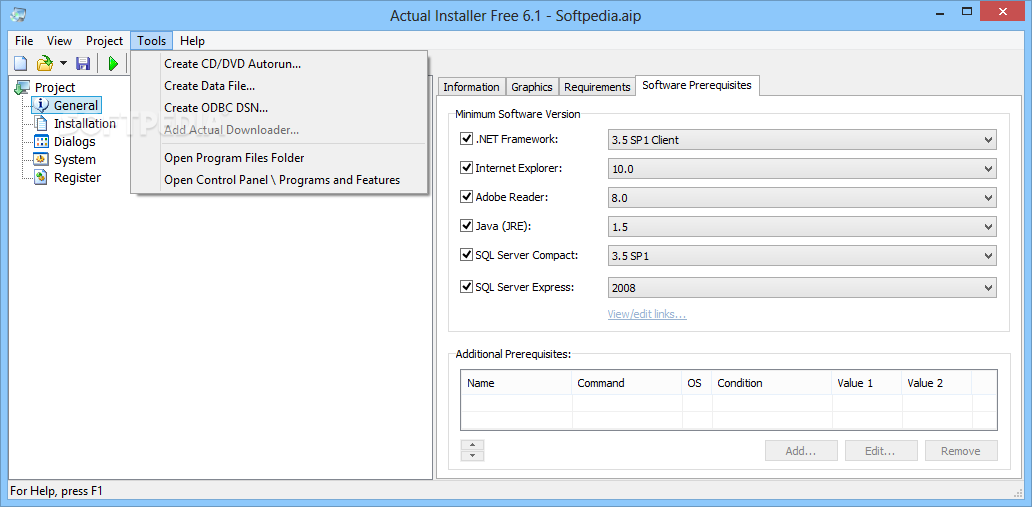Click the Register icon in tree
Image resolution: width=1032 pixels, height=507 pixels.
[41, 177]
